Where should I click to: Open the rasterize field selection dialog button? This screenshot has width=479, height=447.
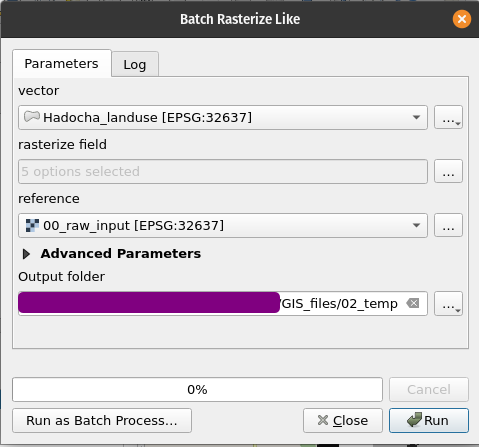tap(448, 171)
